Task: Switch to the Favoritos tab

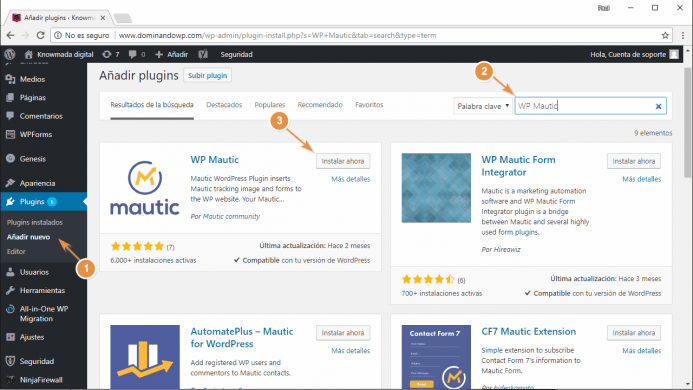Action: coord(369,105)
